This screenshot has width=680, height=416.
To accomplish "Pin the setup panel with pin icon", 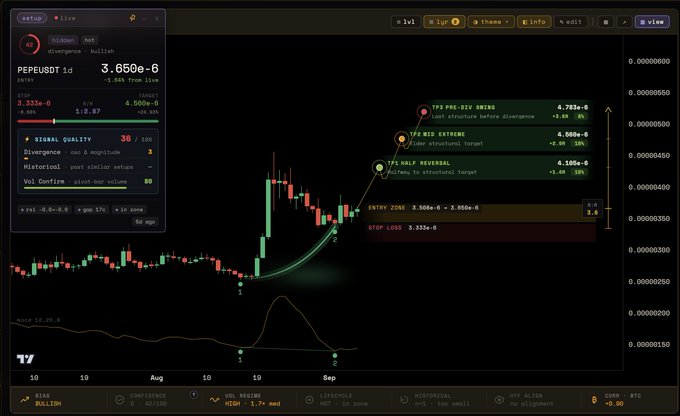I will [132, 18].
